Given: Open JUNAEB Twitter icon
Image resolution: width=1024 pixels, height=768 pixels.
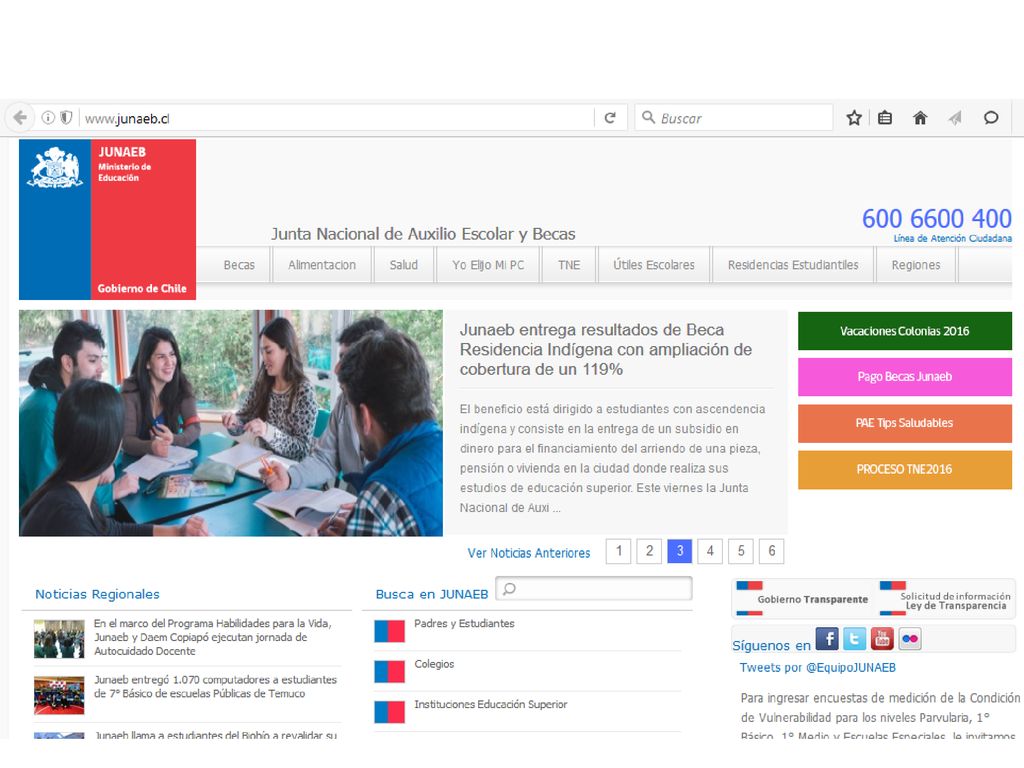Looking at the screenshot, I should (x=854, y=638).
